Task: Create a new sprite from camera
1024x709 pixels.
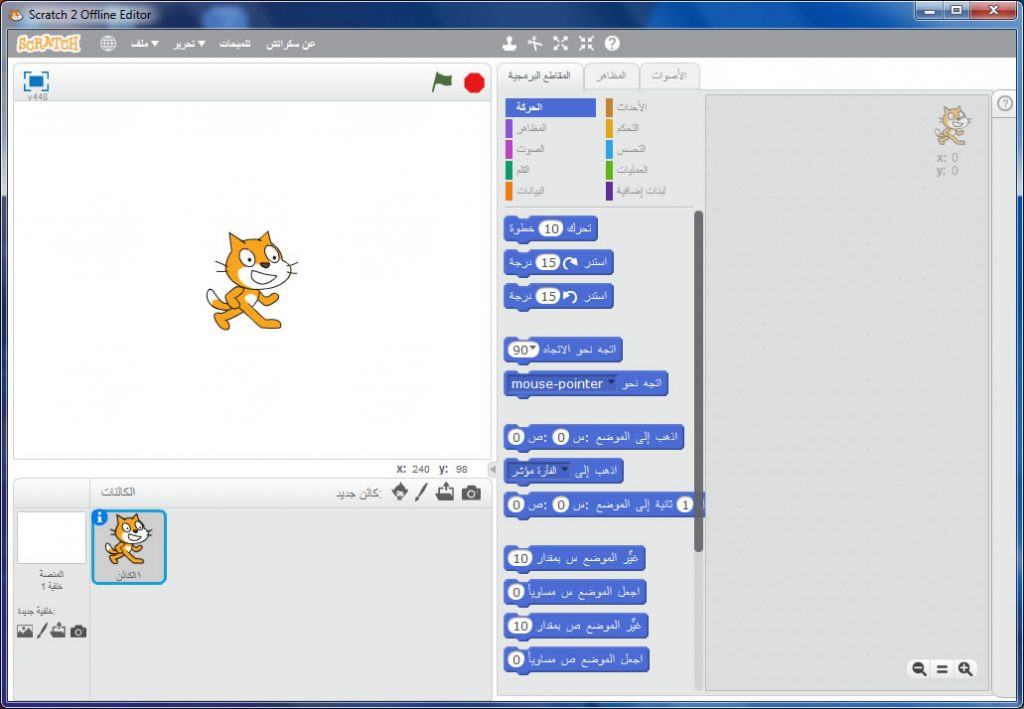Action: (471, 493)
